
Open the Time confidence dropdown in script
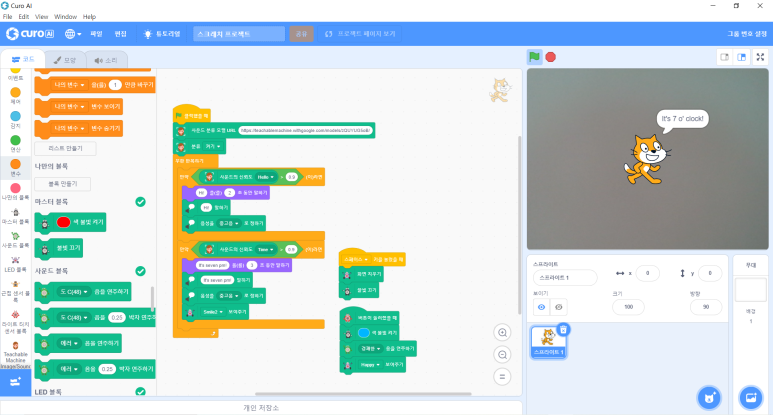265,249
